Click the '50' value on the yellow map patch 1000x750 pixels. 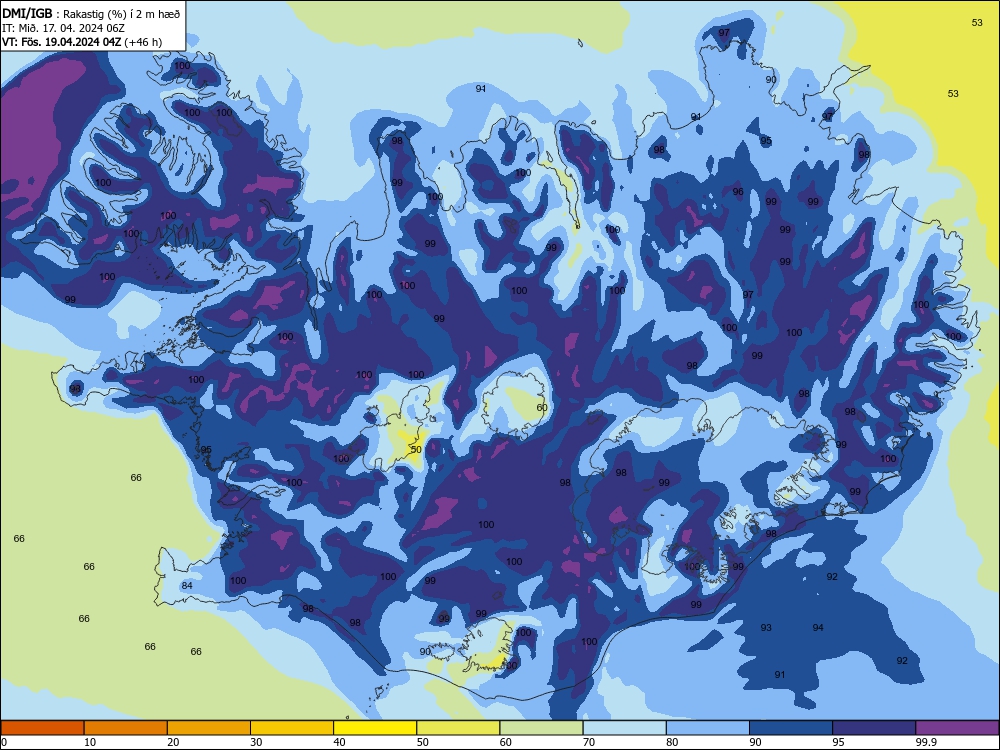416,449
